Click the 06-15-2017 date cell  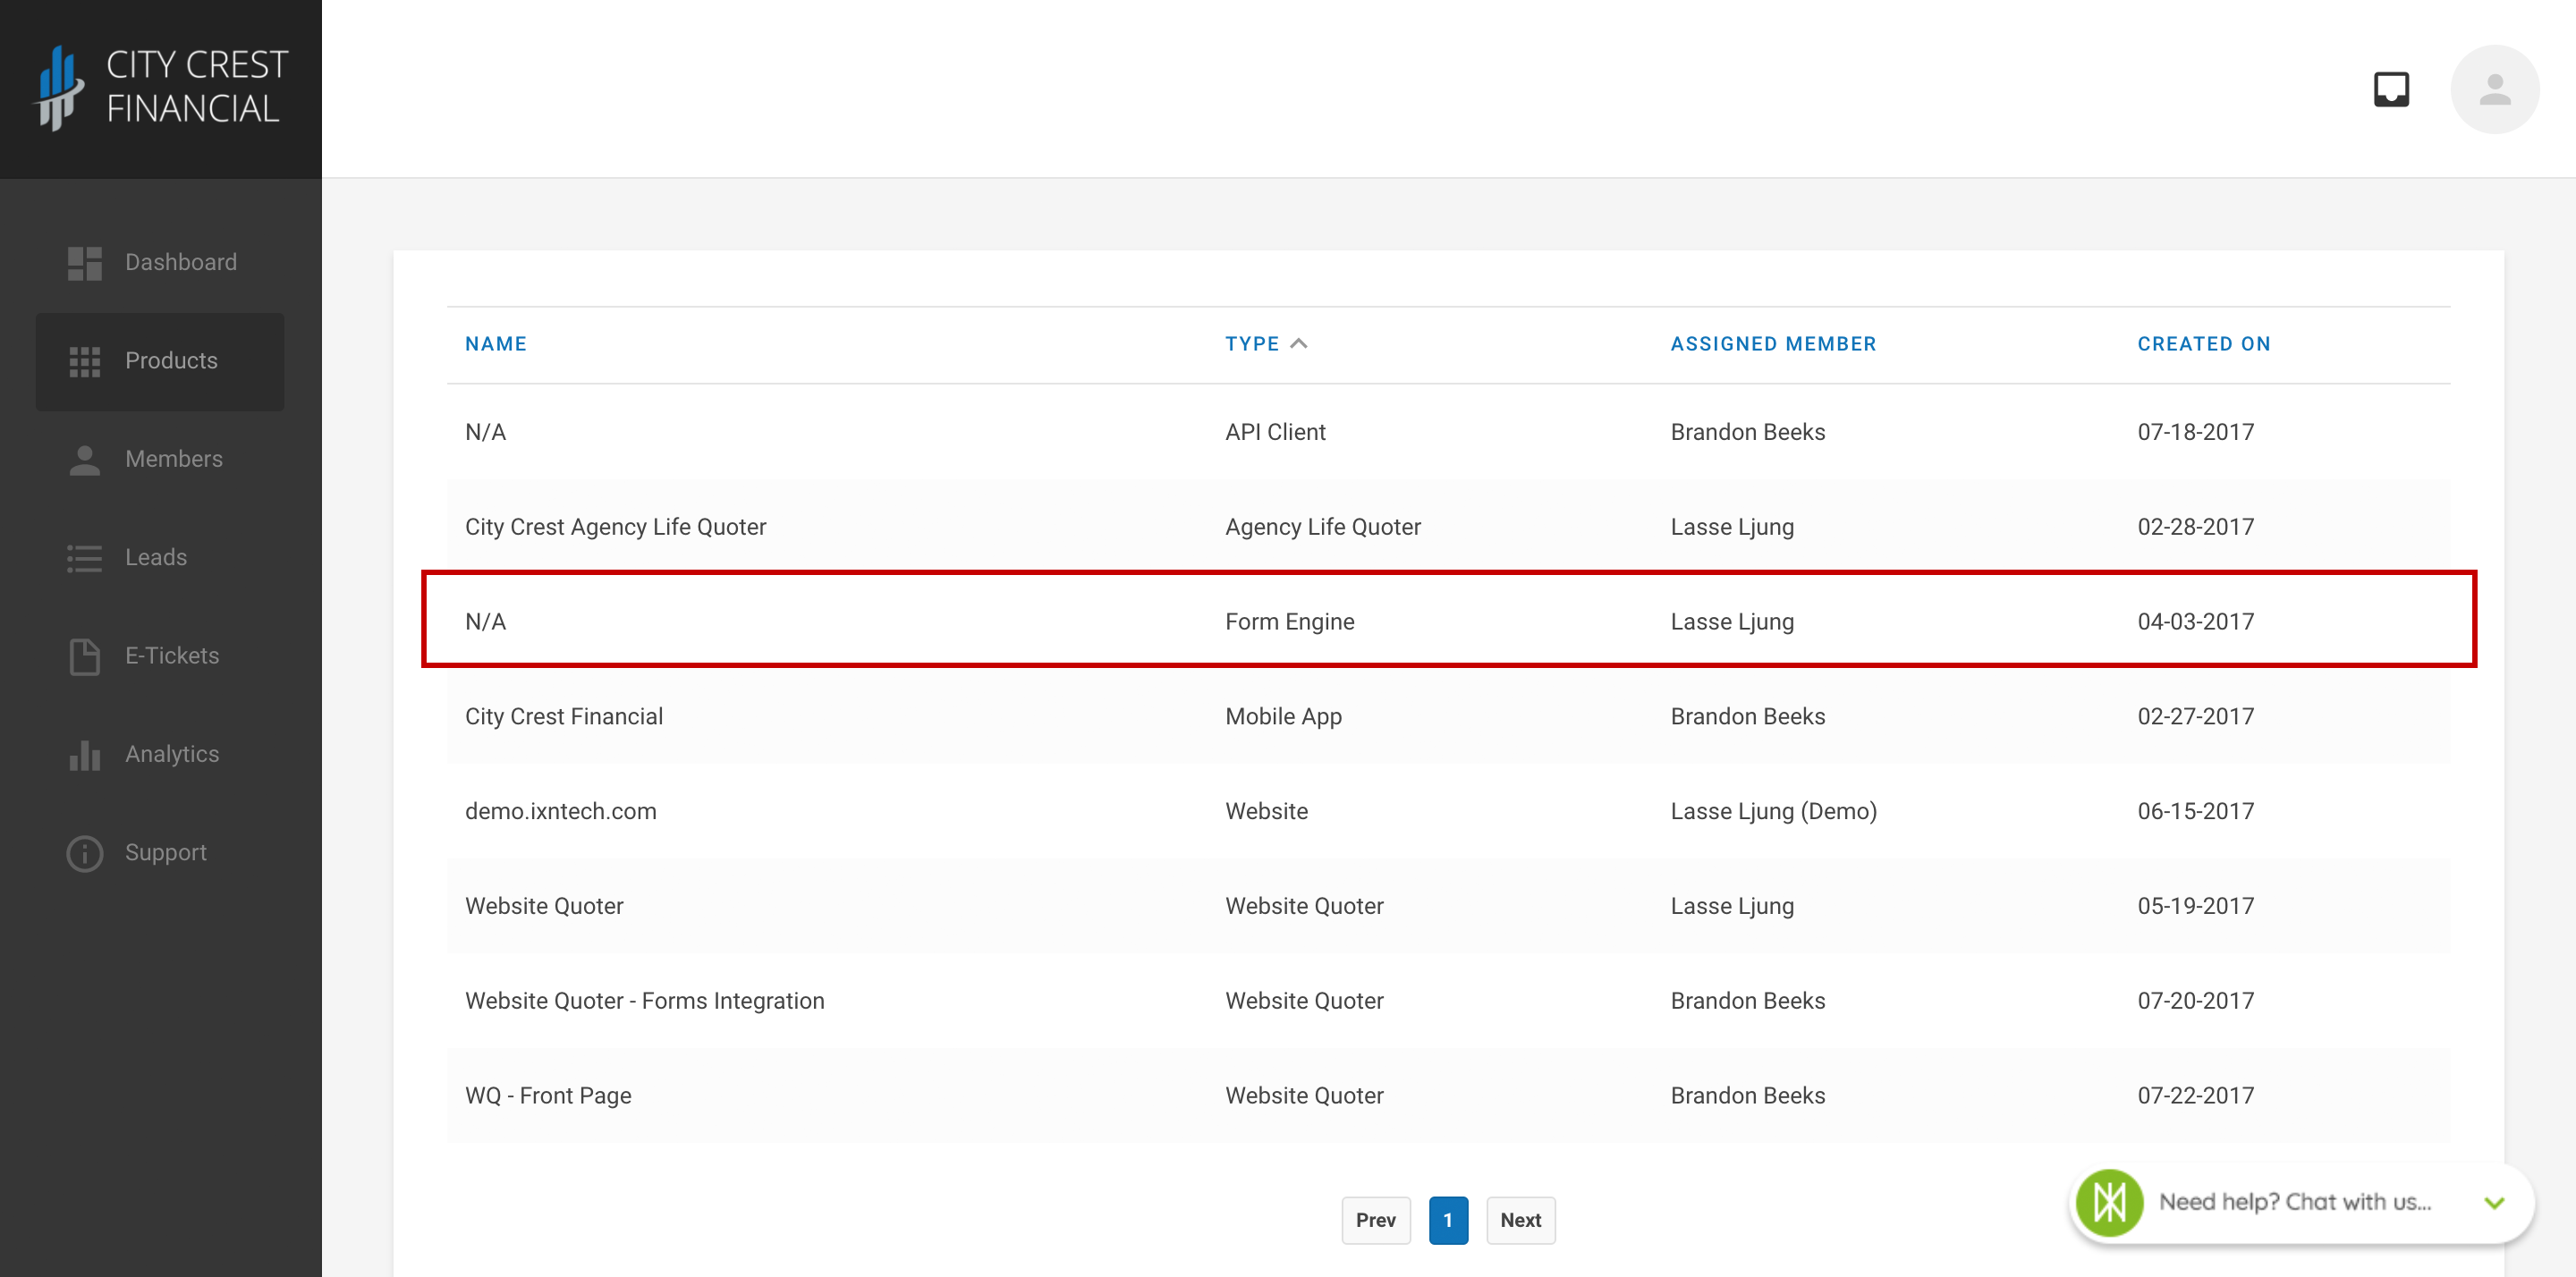2195,811
